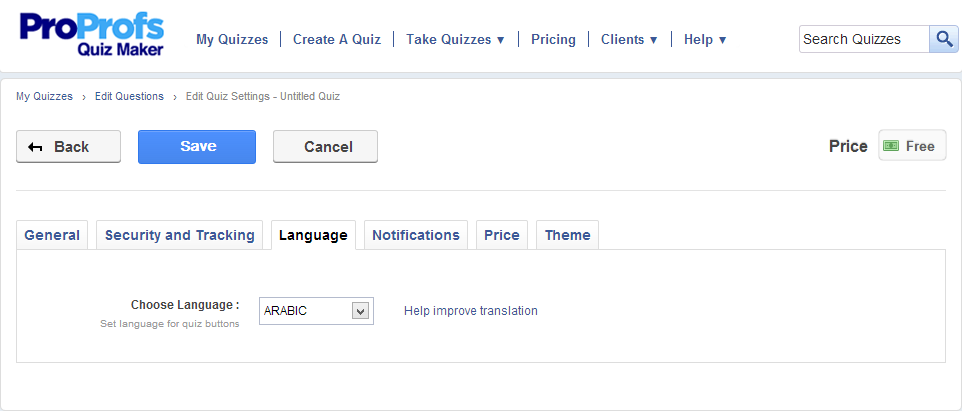
Task: Switch to the Theme tab
Action: (568, 235)
